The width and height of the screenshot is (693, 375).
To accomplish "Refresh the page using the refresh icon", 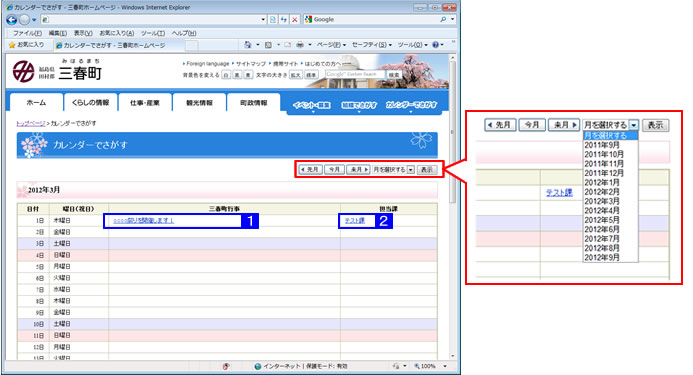I will (x=283, y=19).
